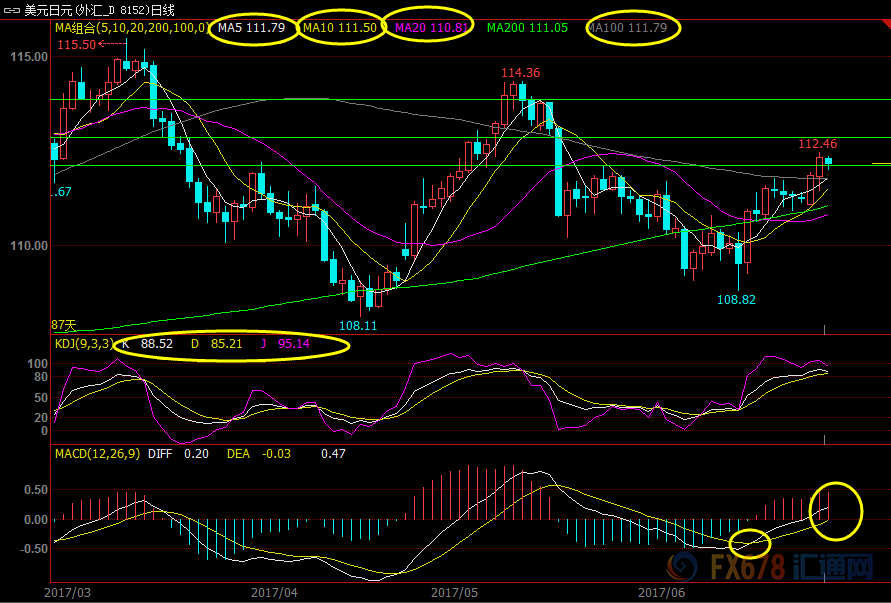Click the 115.00 price axis label

[29, 57]
